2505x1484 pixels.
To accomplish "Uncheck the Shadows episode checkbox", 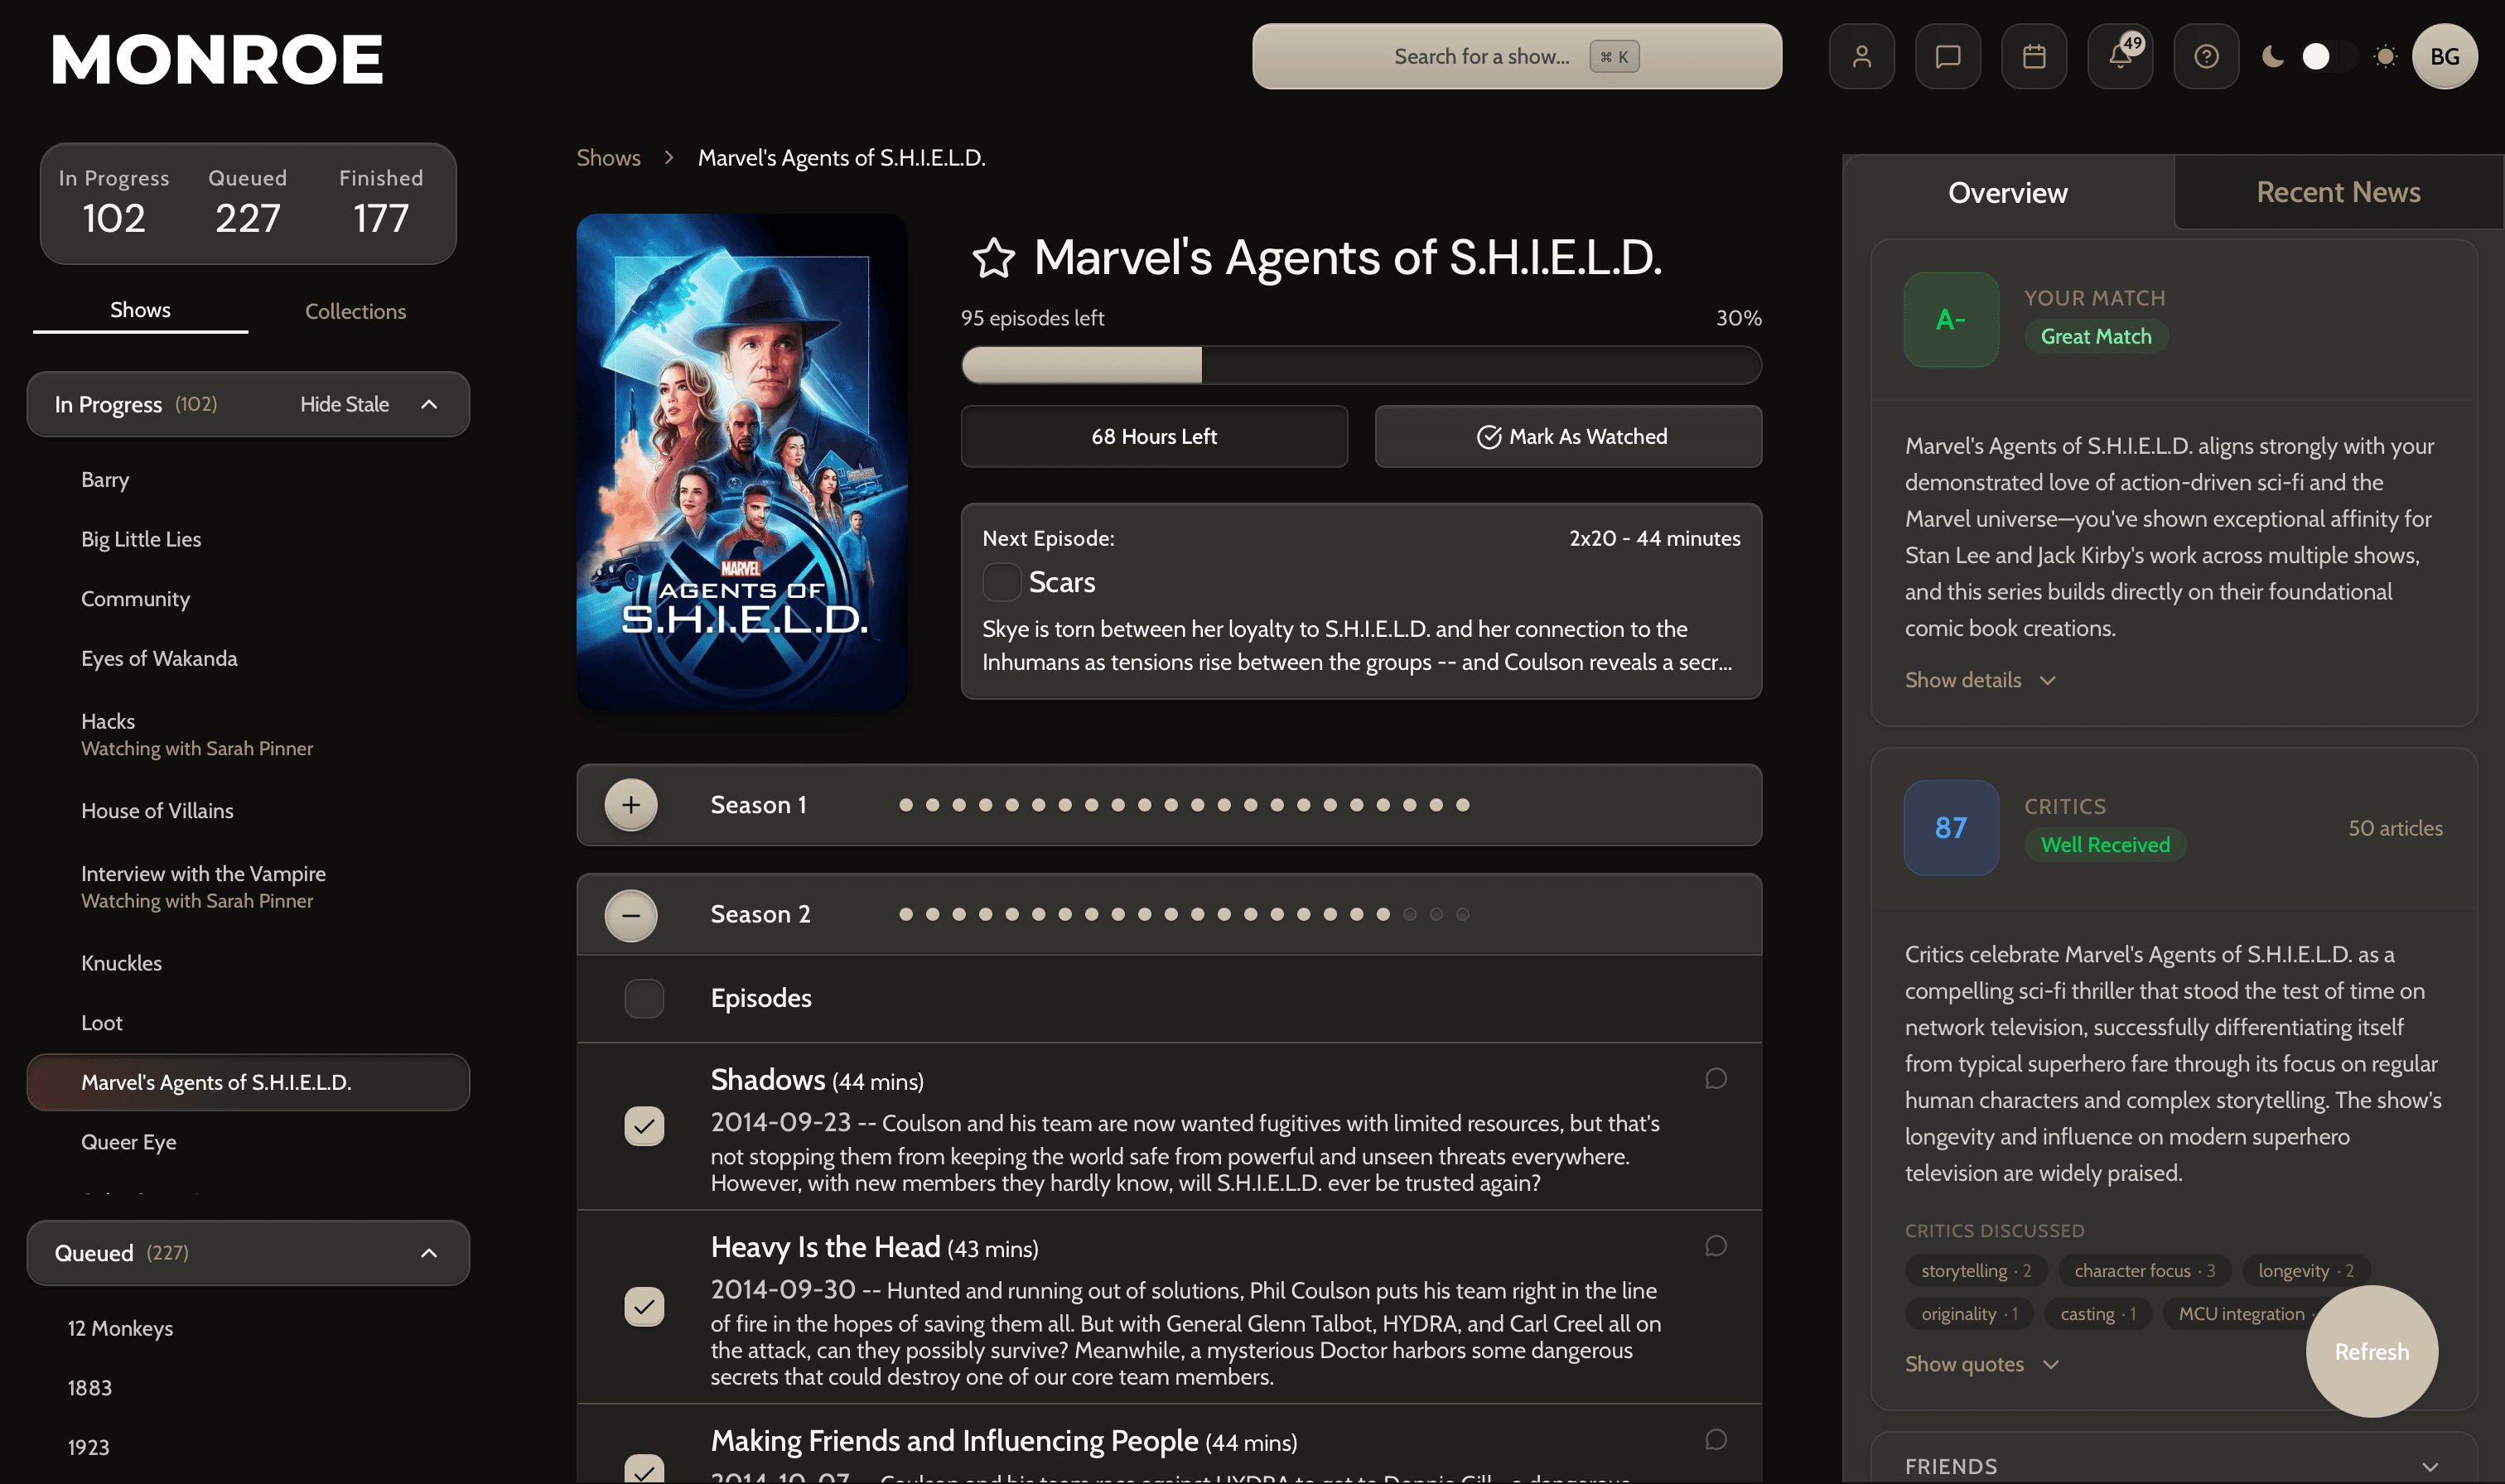I will [x=644, y=1126].
